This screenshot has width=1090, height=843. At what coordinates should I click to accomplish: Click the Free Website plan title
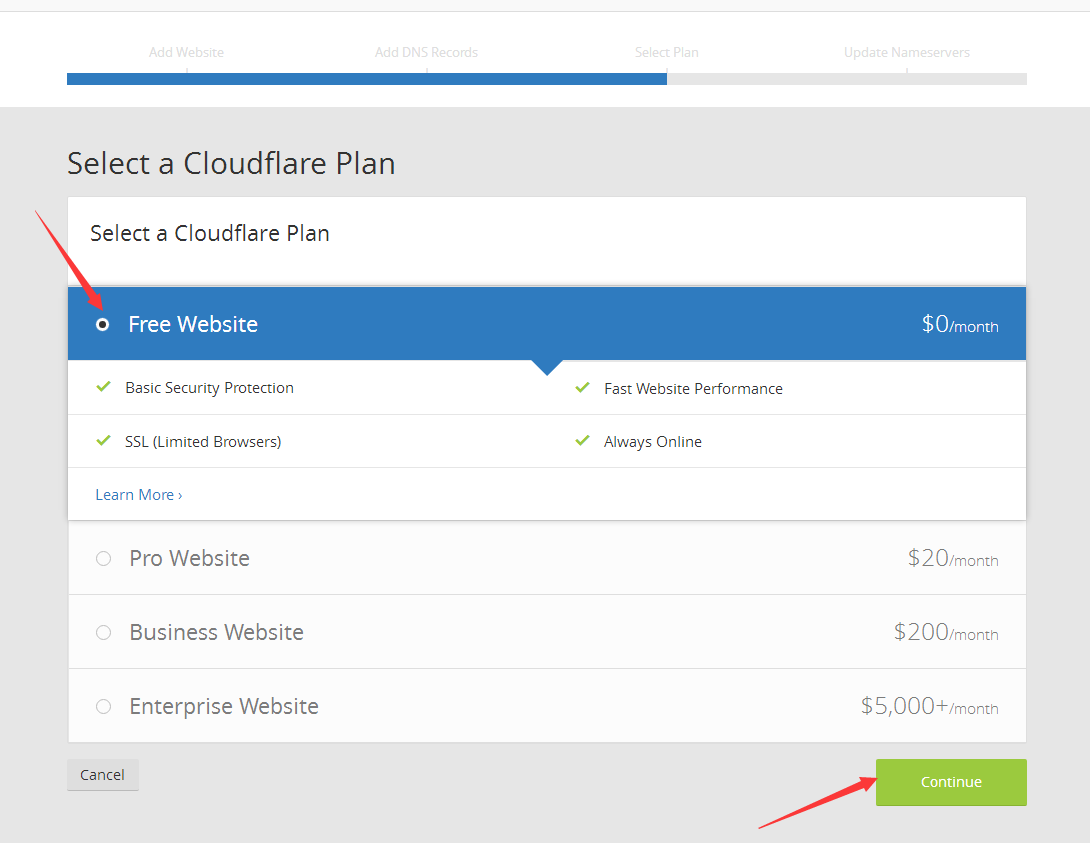193,325
